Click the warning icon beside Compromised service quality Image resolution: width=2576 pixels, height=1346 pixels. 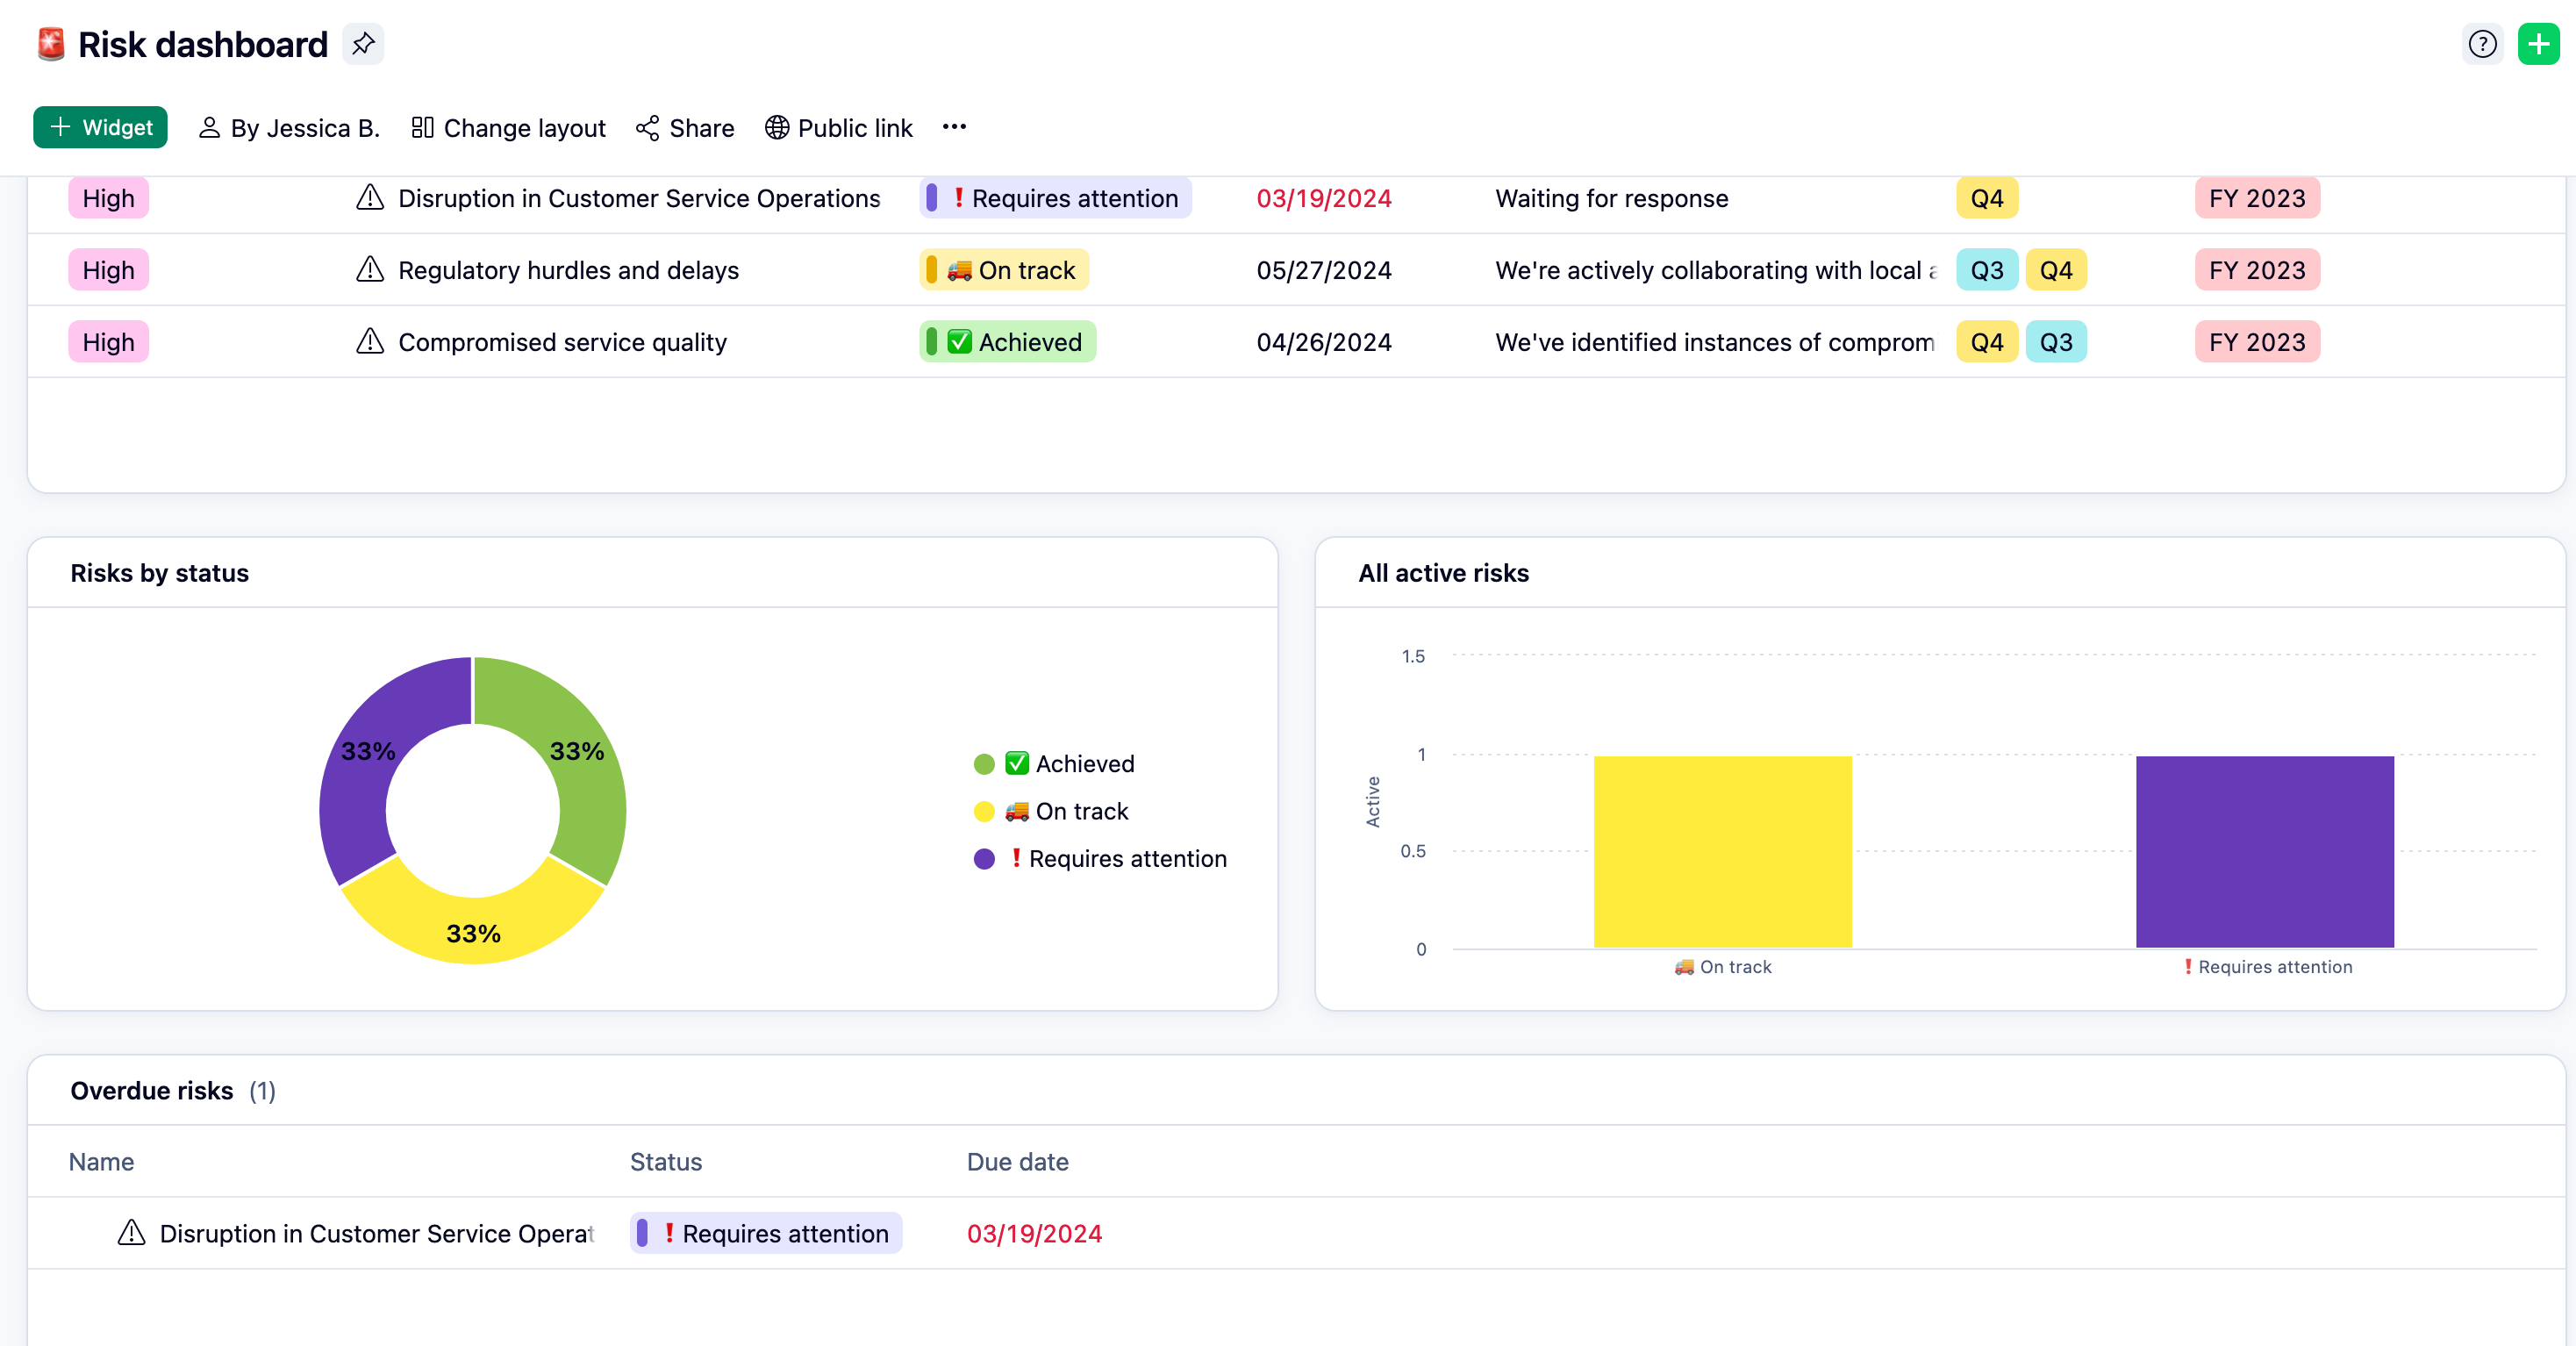point(370,342)
